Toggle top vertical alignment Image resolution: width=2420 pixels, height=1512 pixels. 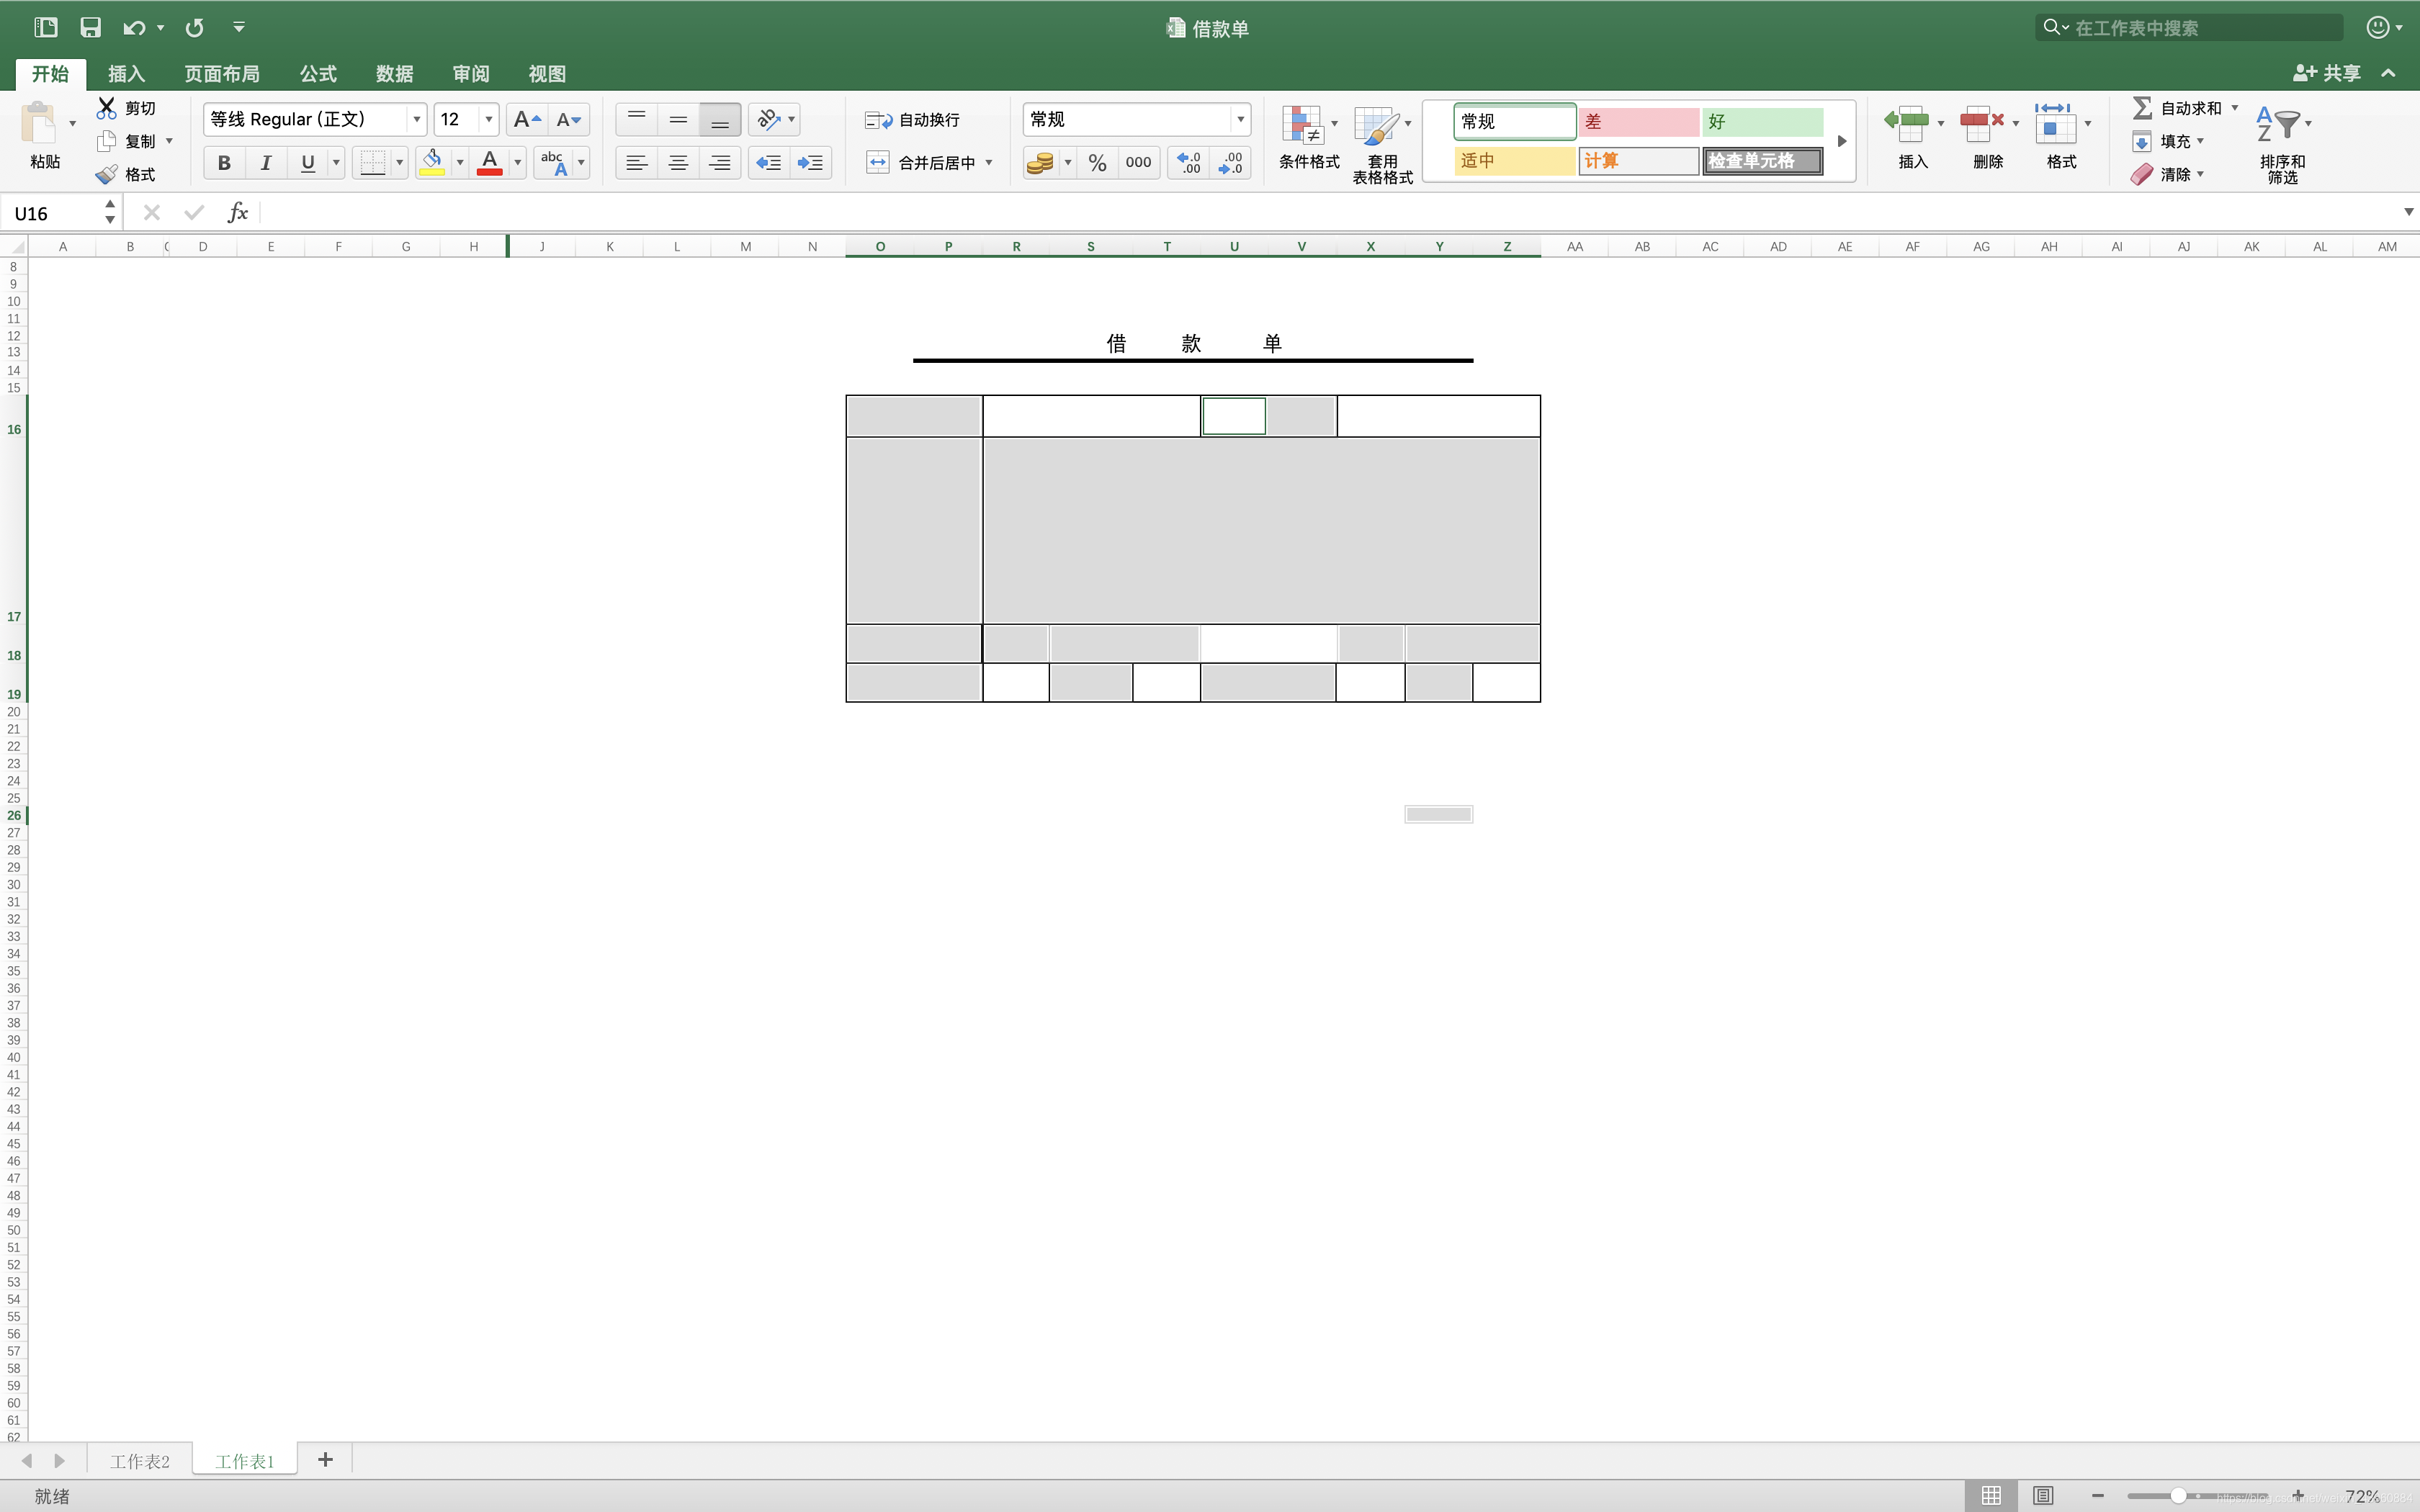tap(636, 120)
